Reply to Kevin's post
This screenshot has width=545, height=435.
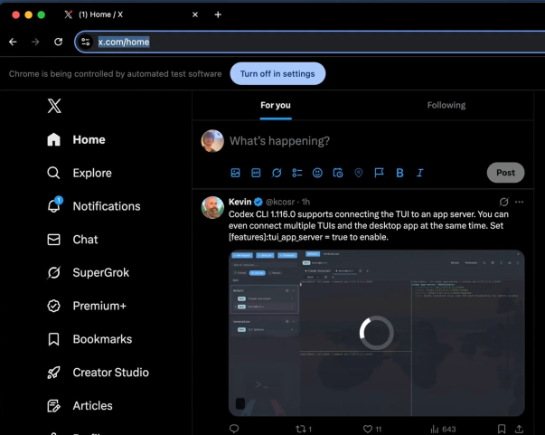[234, 429]
